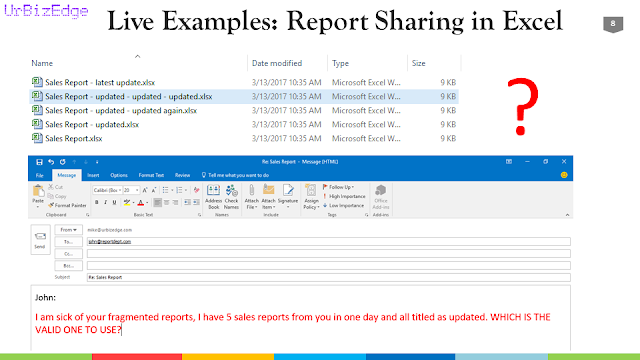This screenshot has width=640, height=360.
Task: Grow font size button
Action: 145,190
